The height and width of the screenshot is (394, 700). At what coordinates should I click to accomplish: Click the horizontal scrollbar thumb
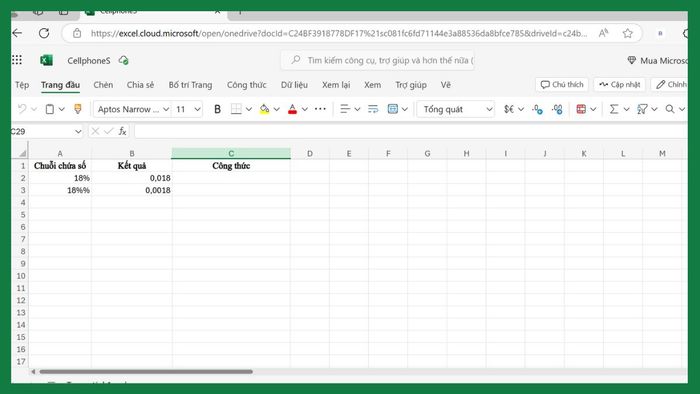[x=146, y=371]
